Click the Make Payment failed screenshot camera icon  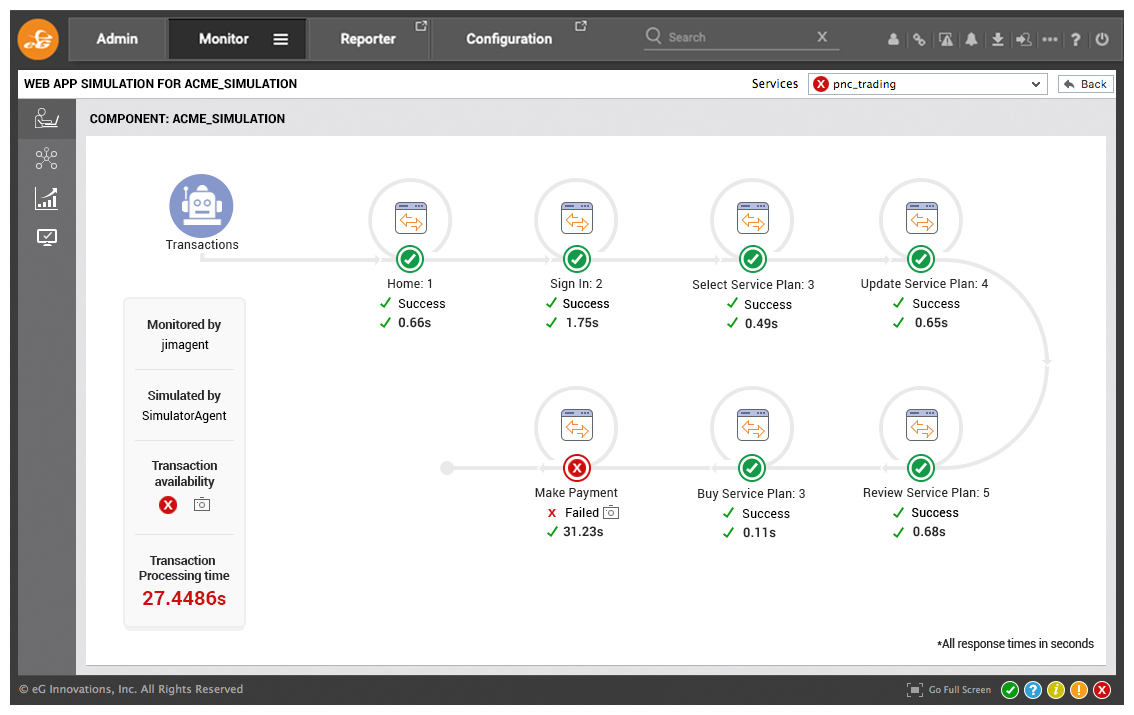(611, 513)
